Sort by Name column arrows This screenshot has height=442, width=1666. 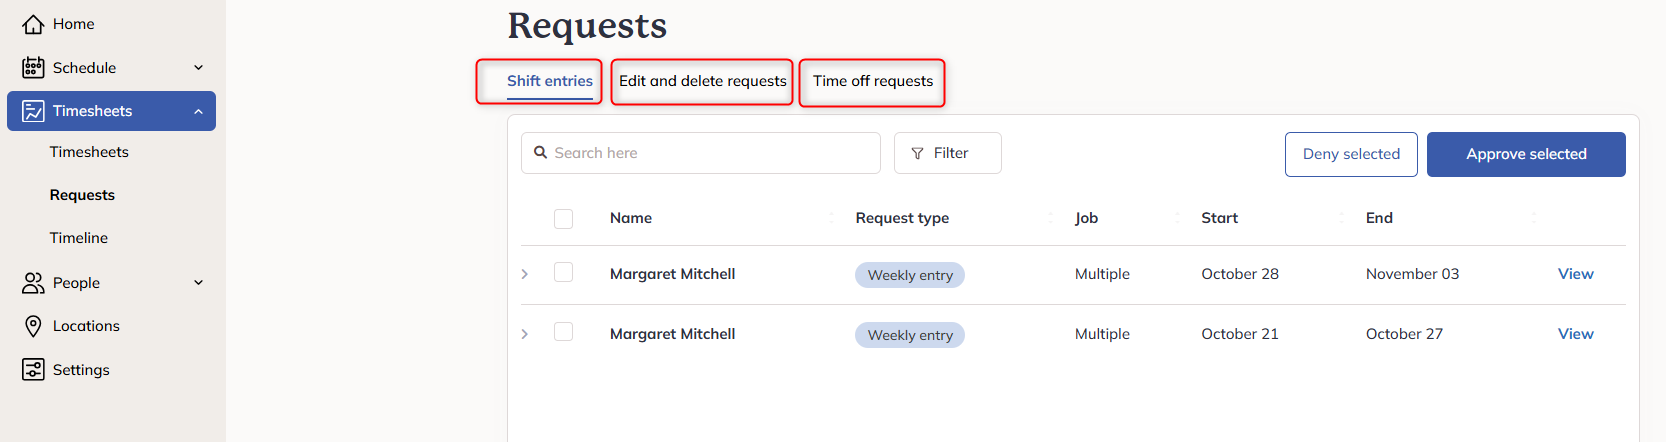coord(831,218)
